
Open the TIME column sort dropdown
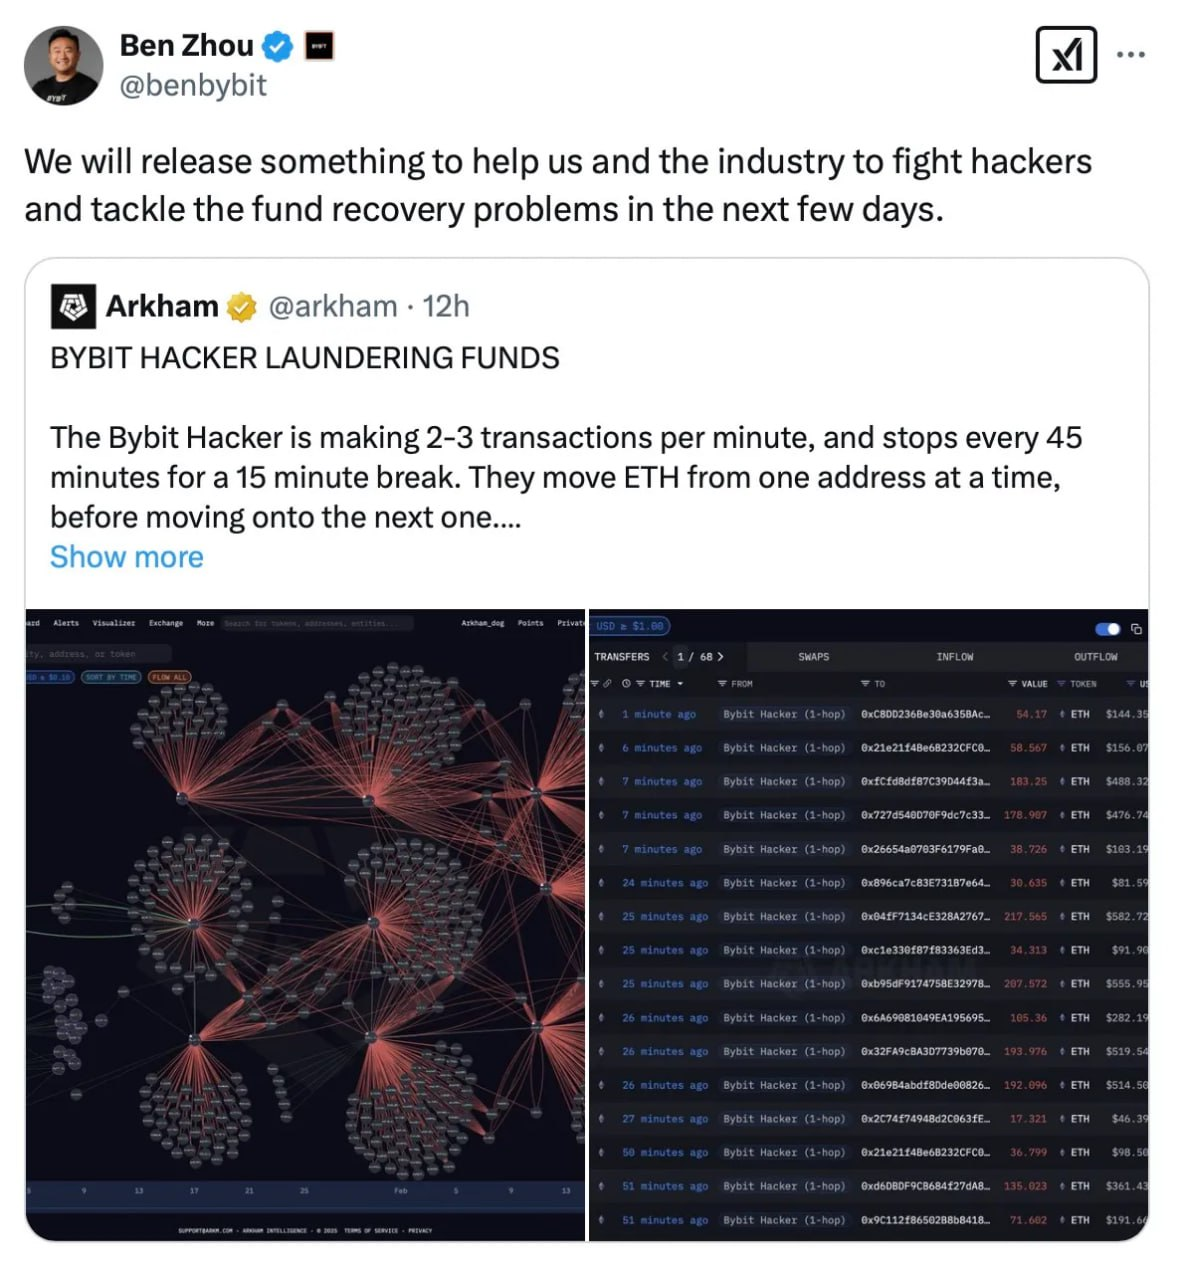(x=680, y=684)
